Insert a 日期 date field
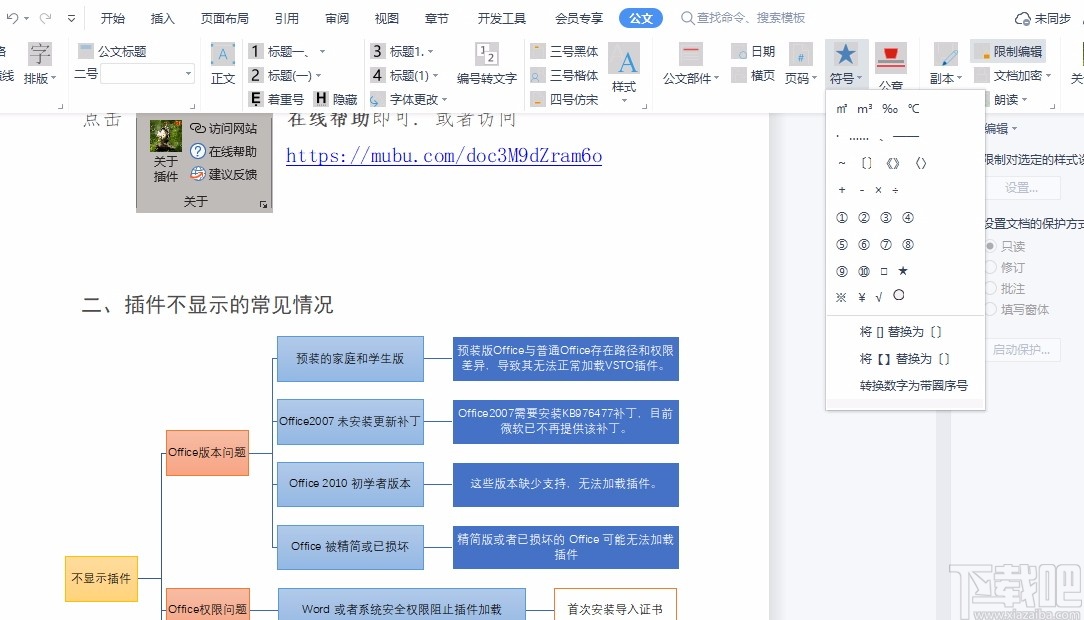The height and width of the screenshot is (620, 1084). (756, 50)
